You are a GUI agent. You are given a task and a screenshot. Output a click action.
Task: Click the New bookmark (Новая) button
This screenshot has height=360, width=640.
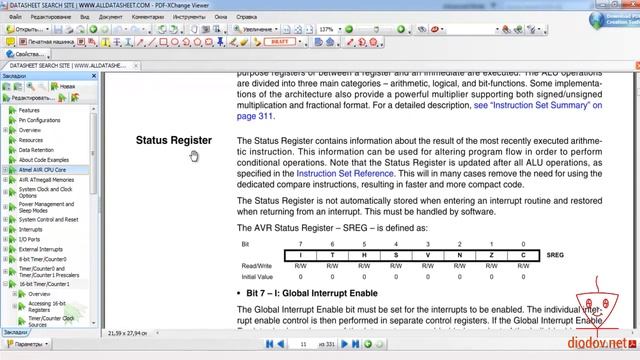click(x=63, y=86)
